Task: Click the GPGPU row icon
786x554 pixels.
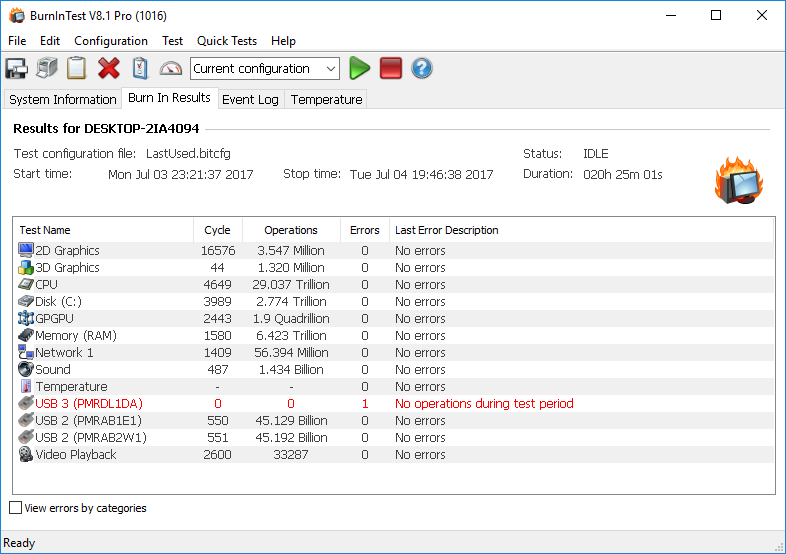Action: point(26,318)
